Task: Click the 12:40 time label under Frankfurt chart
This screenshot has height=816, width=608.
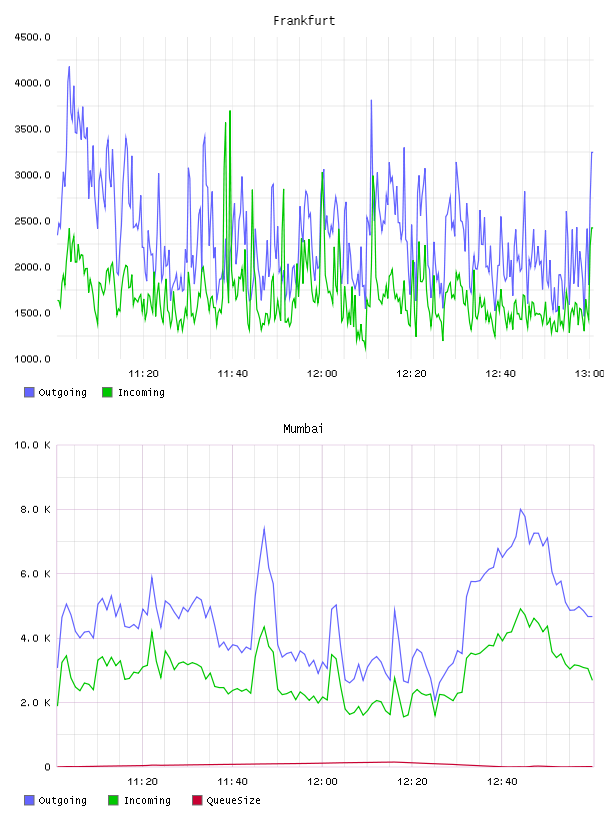Action: 500,374
